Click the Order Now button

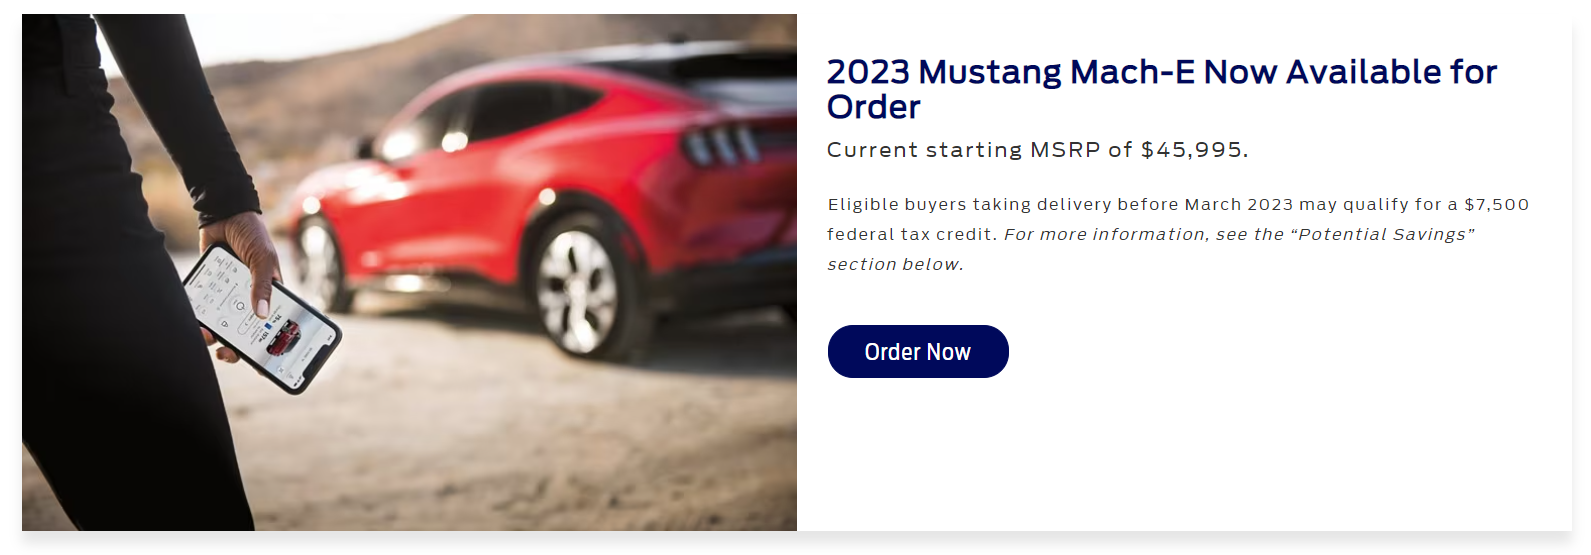[918, 351]
